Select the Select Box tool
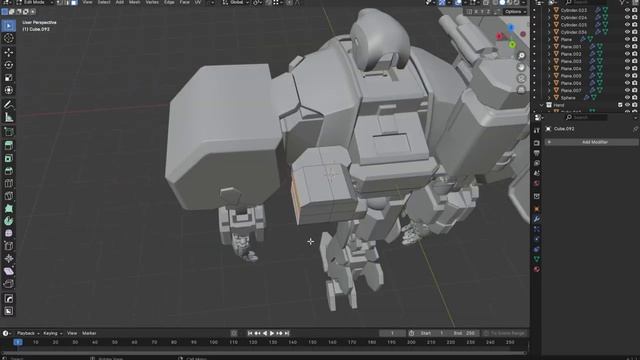This screenshot has height=360, width=640. 9,26
